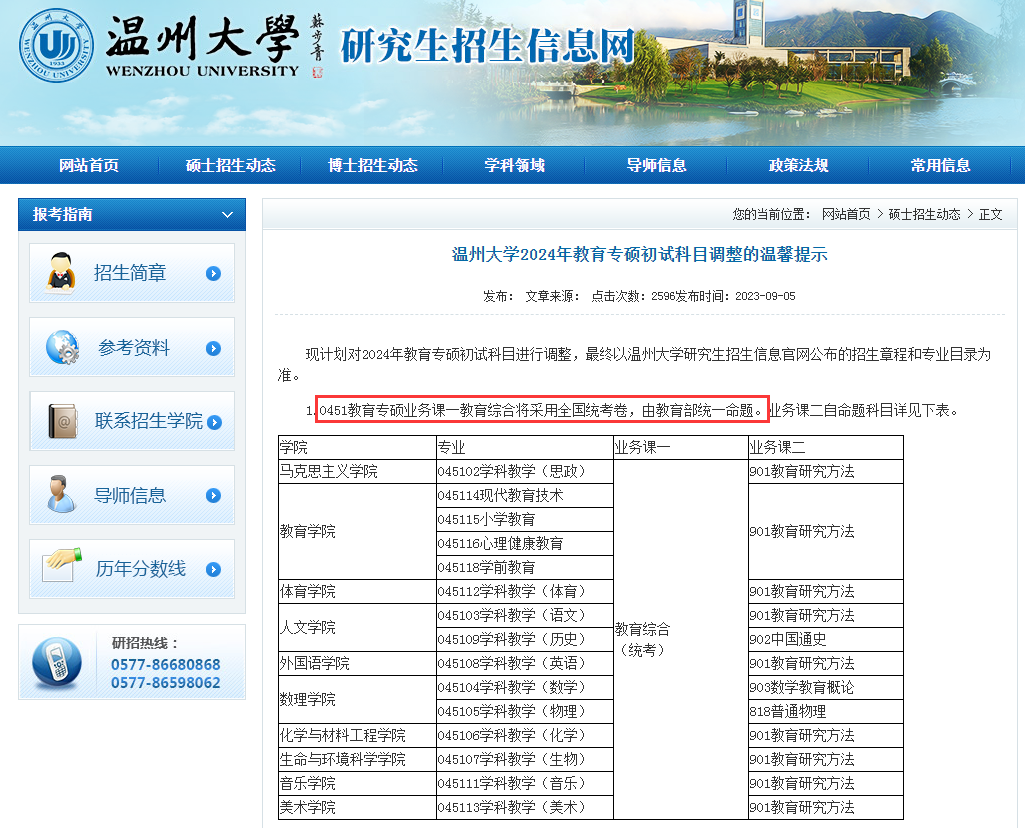Image resolution: width=1025 pixels, height=828 pixels.
Task: Open the 博士招生动态 navigation tab
Action: 373,165
